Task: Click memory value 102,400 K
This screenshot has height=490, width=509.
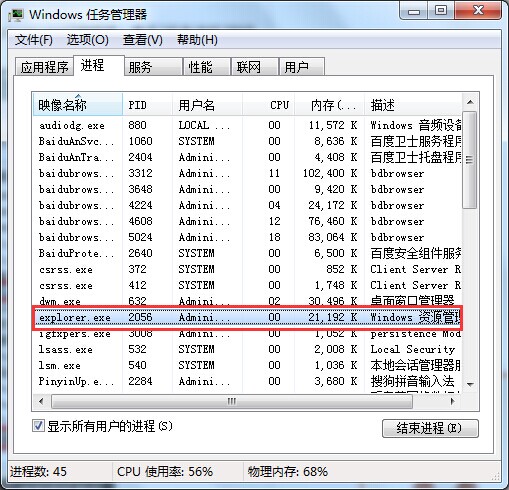Action: coord(330,173)
